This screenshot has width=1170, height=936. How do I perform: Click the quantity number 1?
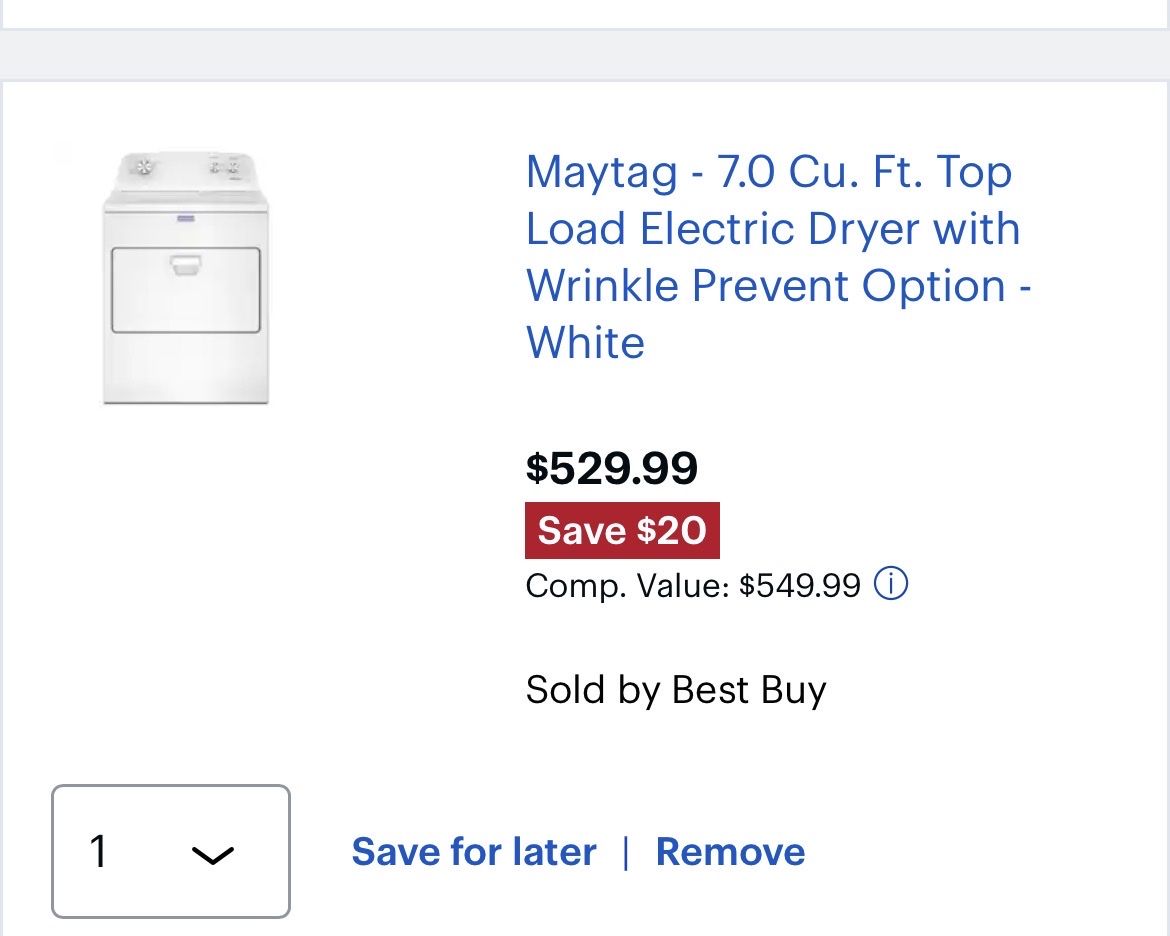click(98, 852)
